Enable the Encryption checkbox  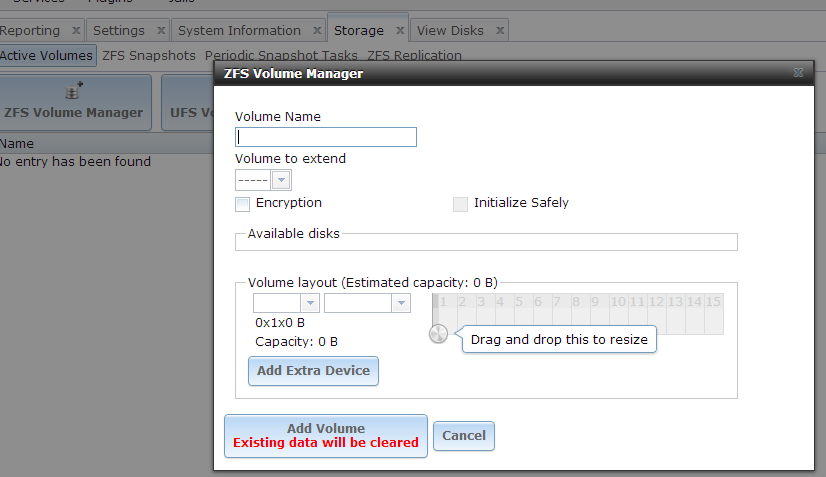(x=242, y=204)
